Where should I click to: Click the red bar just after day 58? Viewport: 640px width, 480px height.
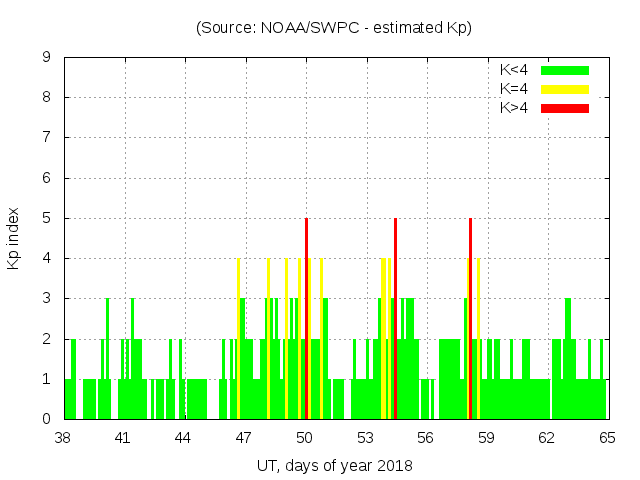[x=470, y=318]
